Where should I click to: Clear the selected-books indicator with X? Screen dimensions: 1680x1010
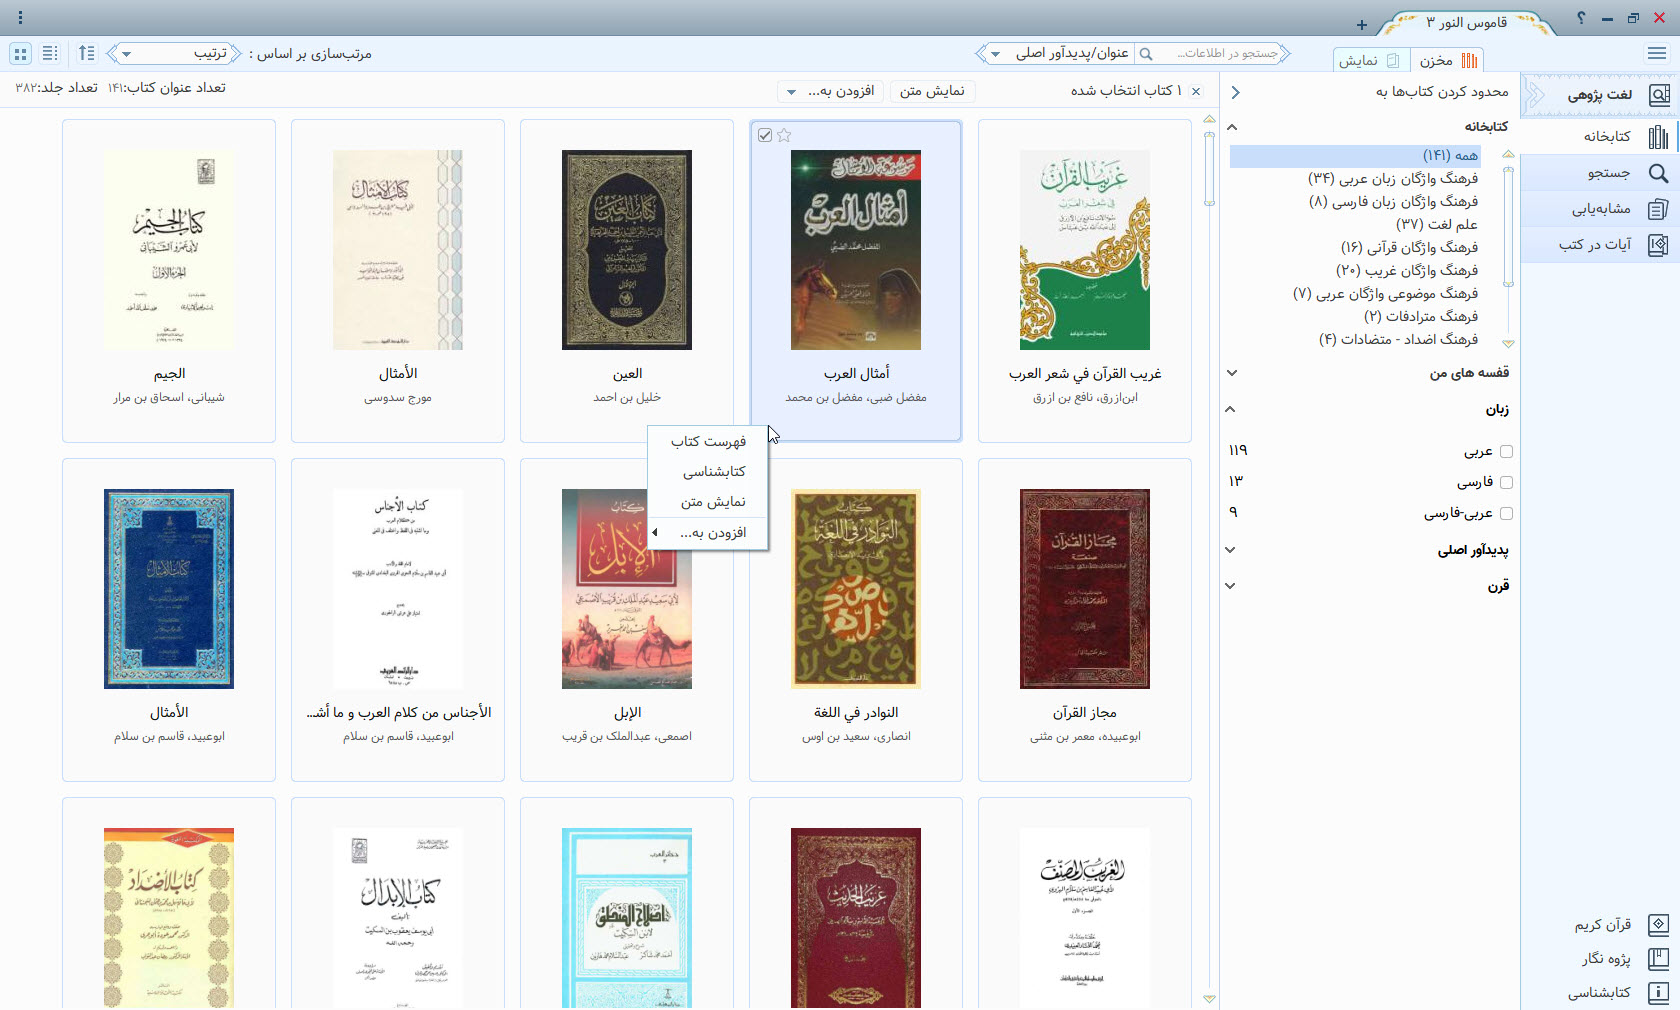coord(1196,91)
